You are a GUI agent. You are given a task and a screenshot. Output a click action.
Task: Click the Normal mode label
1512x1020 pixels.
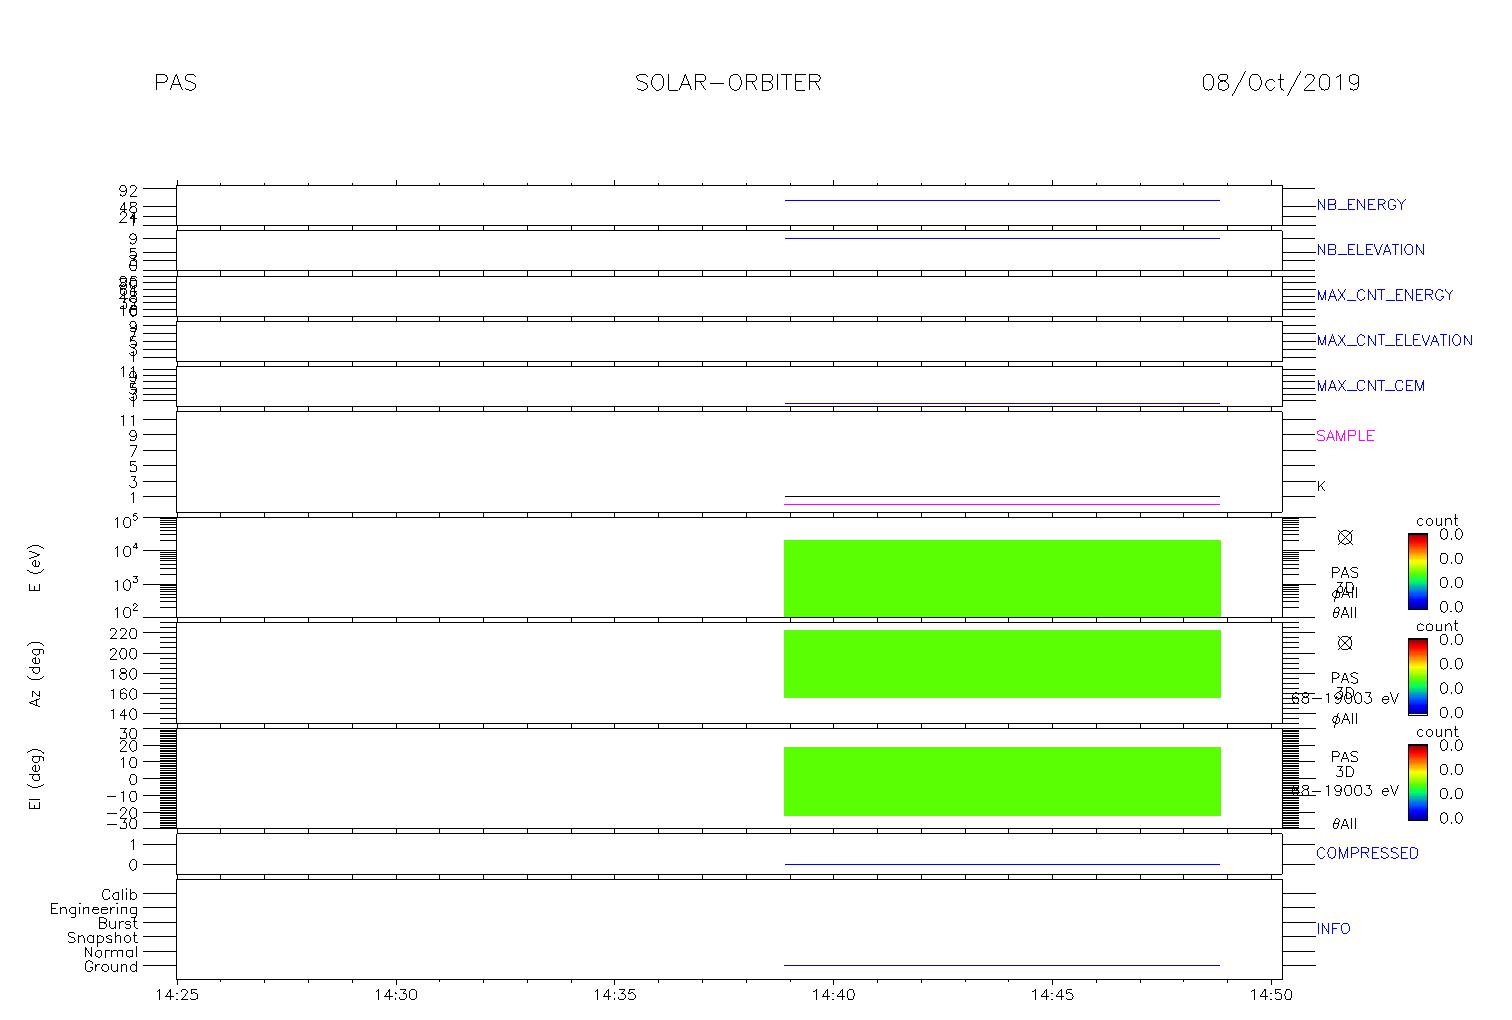tap(111, 952)
